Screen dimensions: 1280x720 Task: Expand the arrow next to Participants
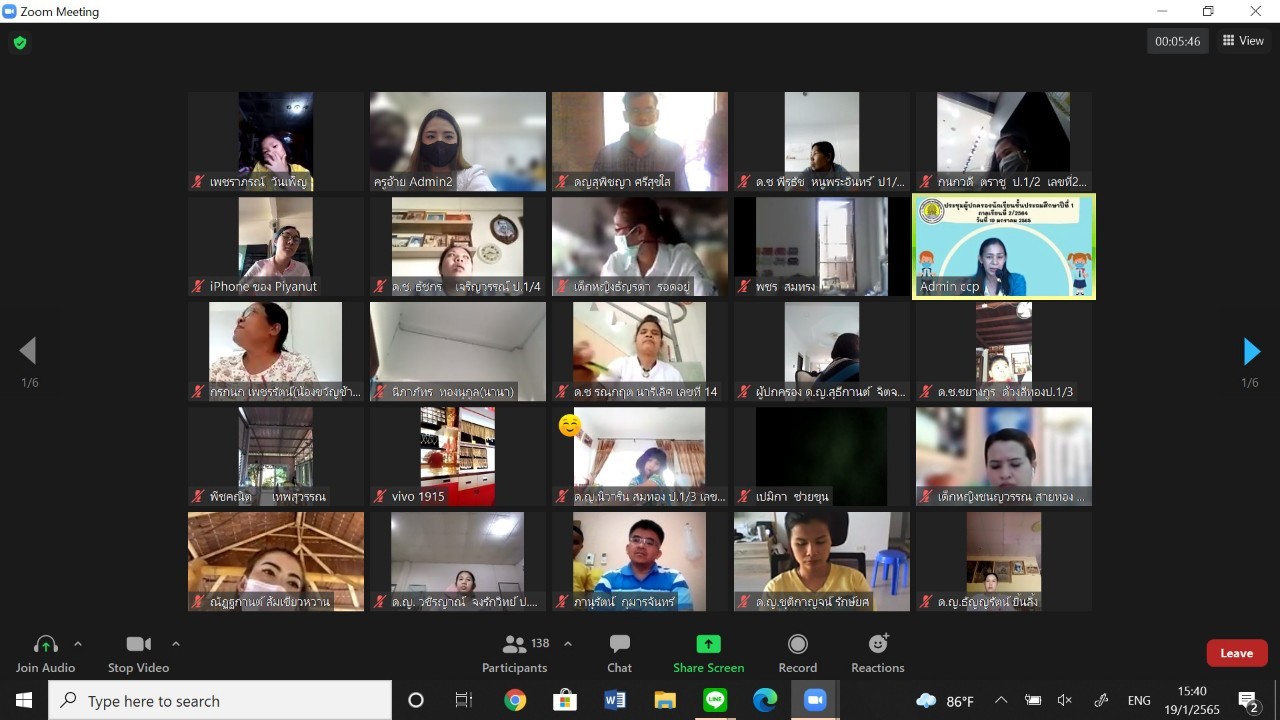[x=568, y=644]
